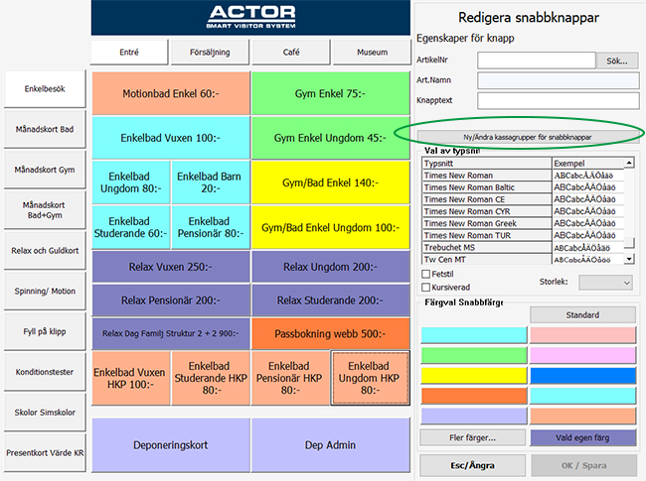
Task: Open the Café tab
Action: click(x=291, y=52)
